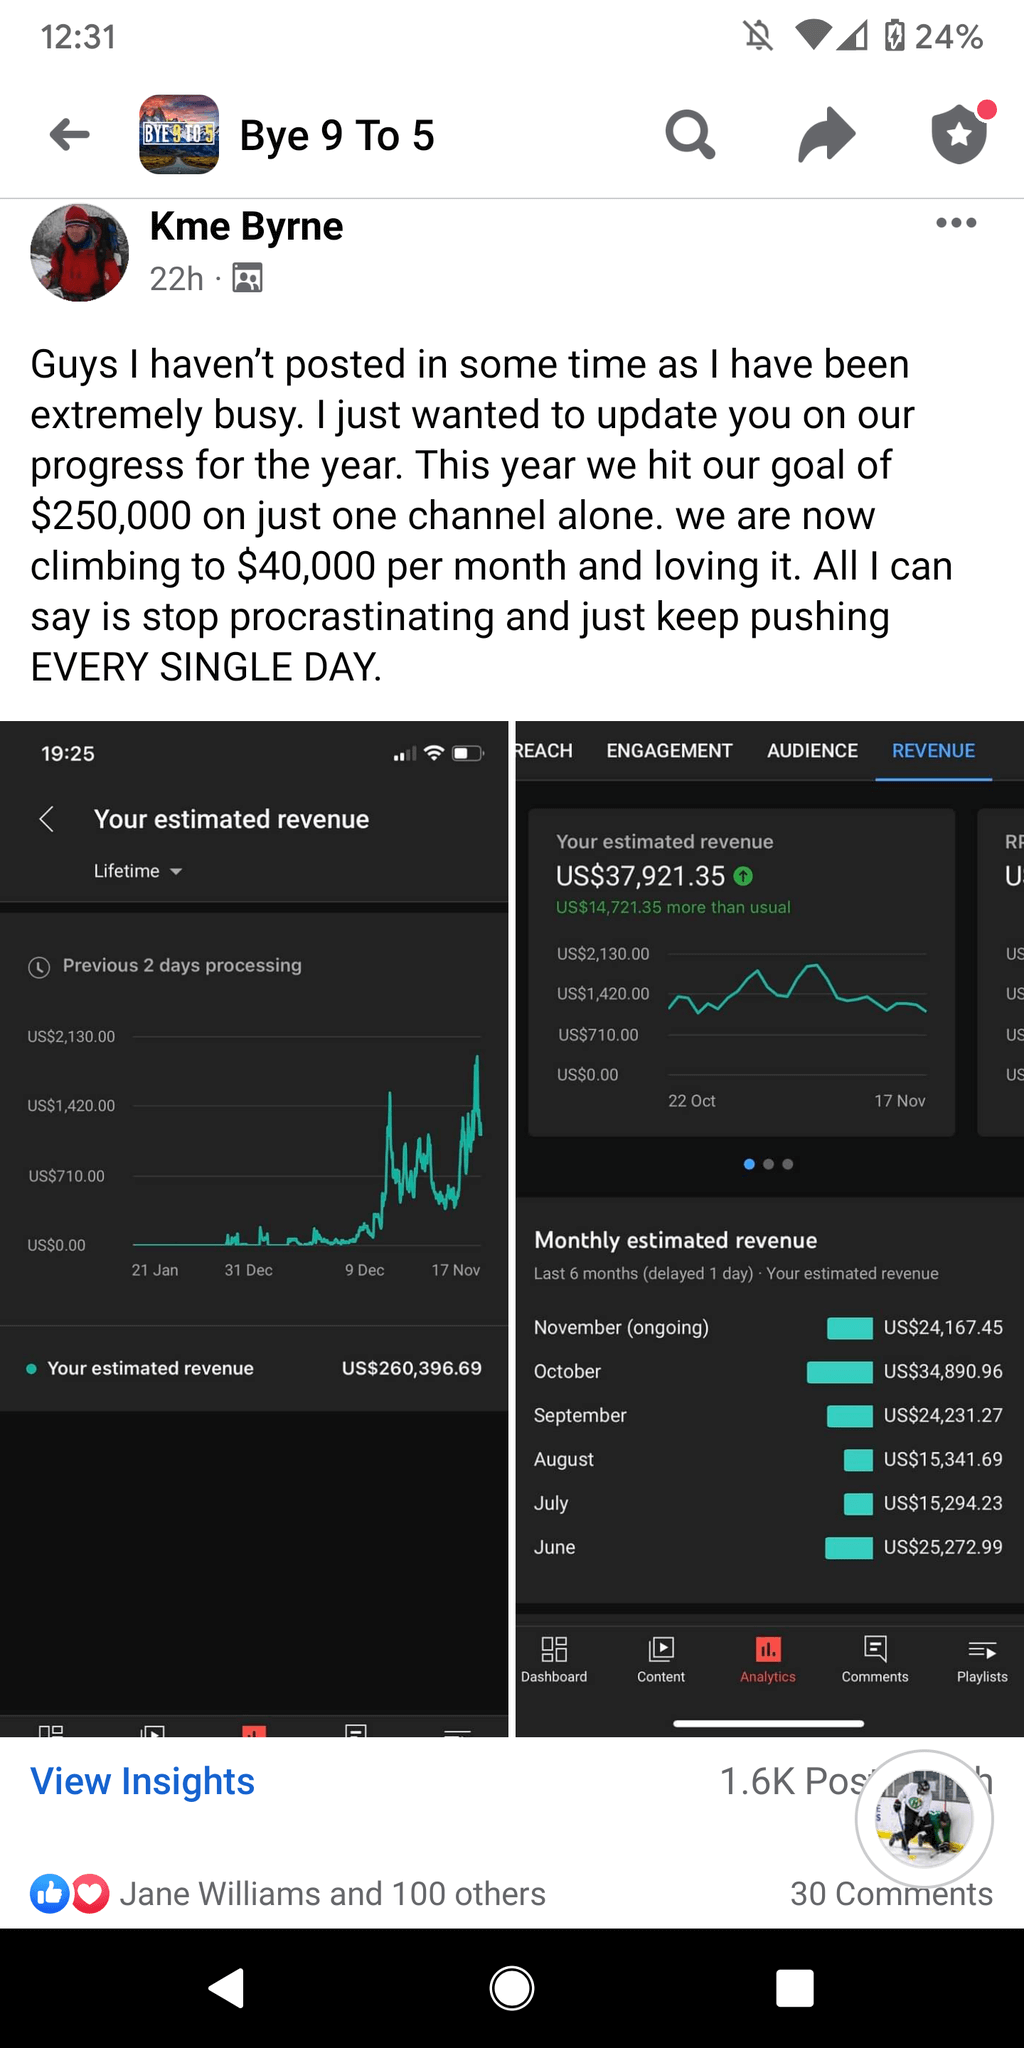Open the group admin shield badge
The height and width of the screenshot is (2048, 1024).
point(960,133)
